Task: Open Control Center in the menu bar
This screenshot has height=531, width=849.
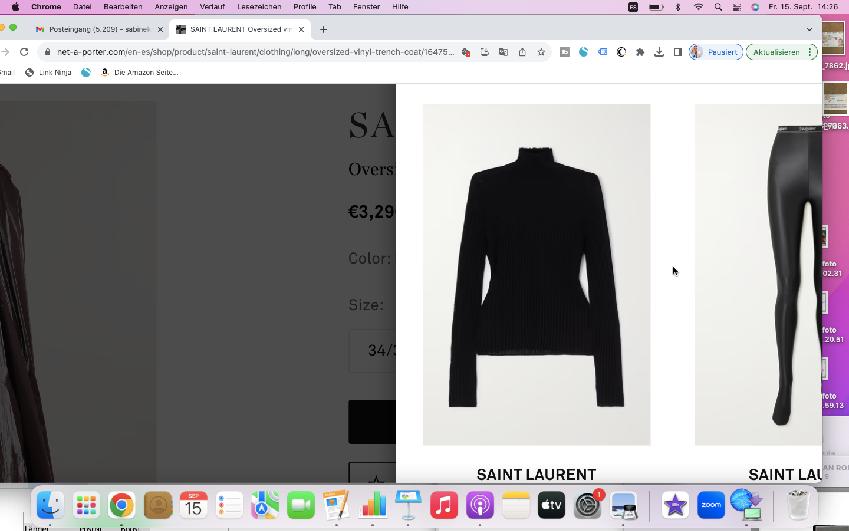Action: click(x=736, y=6)
